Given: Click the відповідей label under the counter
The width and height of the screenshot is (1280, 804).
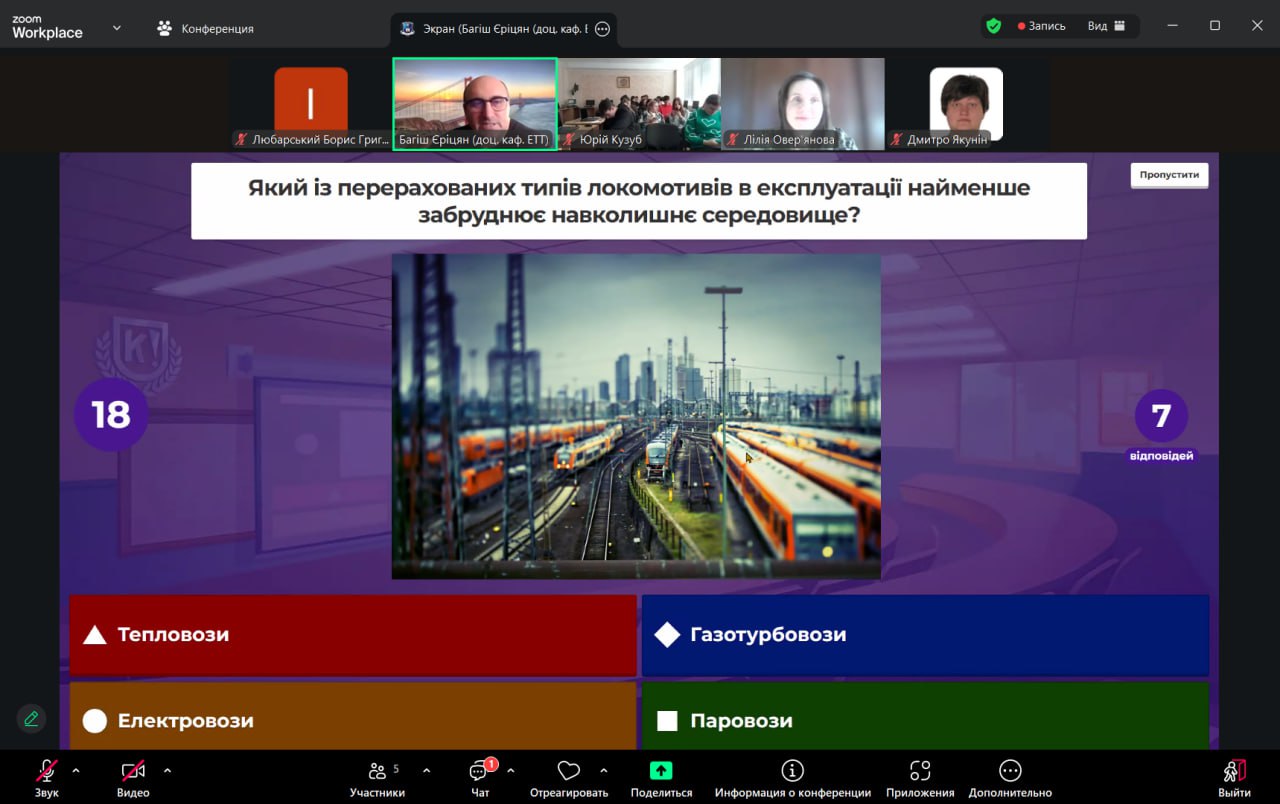Looking at the screenshot, I should pos(1161,455).
